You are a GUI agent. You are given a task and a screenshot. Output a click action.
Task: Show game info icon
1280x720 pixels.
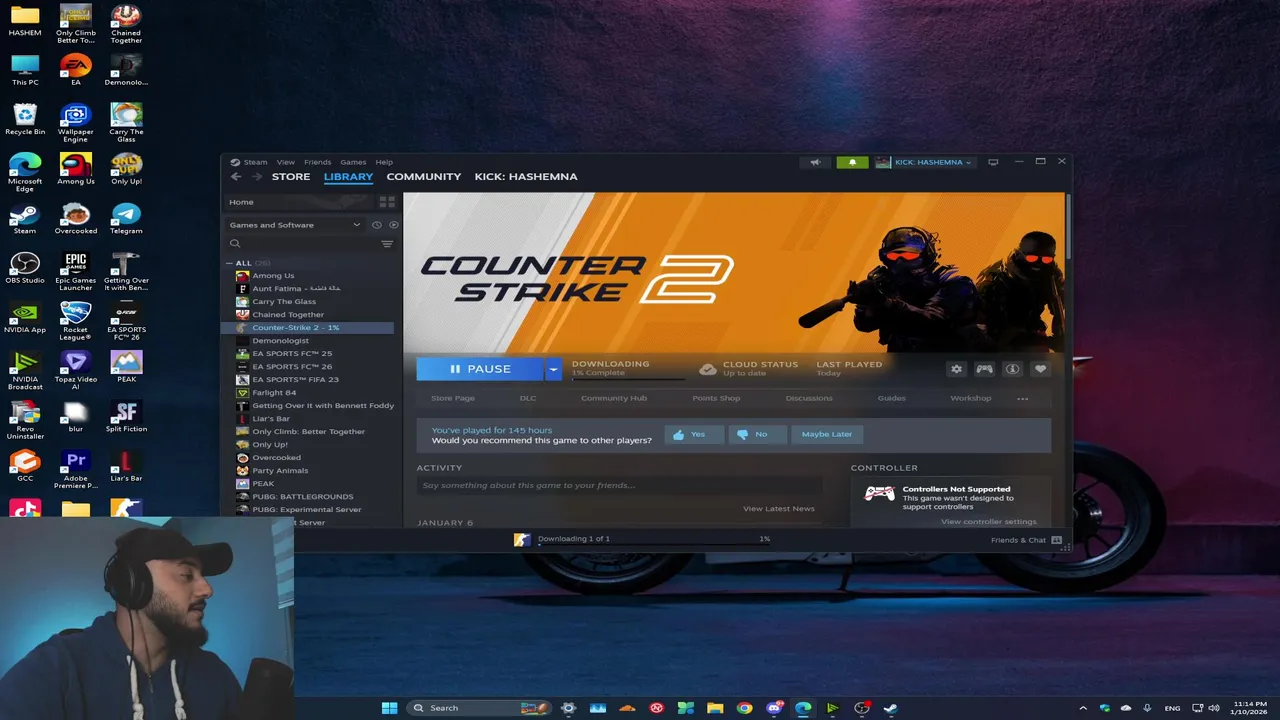click(1012, 369)
